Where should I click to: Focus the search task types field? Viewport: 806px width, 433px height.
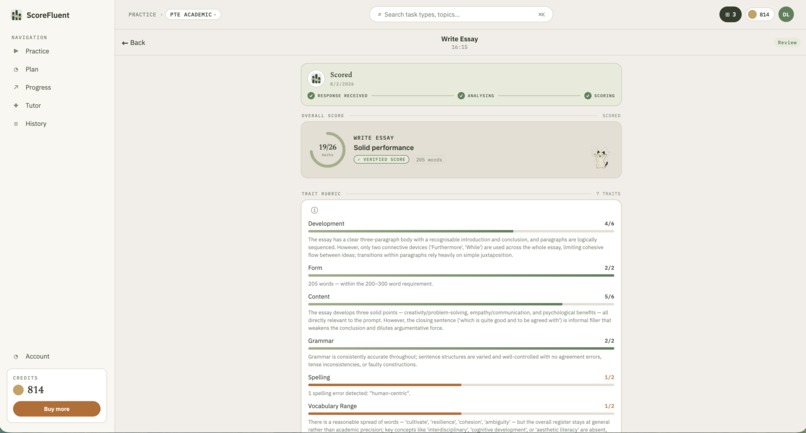coord(461,14)
